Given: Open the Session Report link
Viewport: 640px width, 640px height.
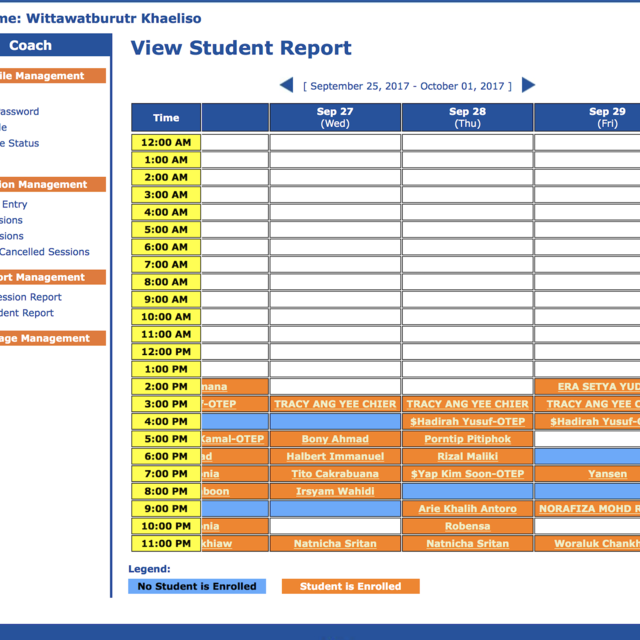Looking at the screenshot, I should (x=31, y=297).
